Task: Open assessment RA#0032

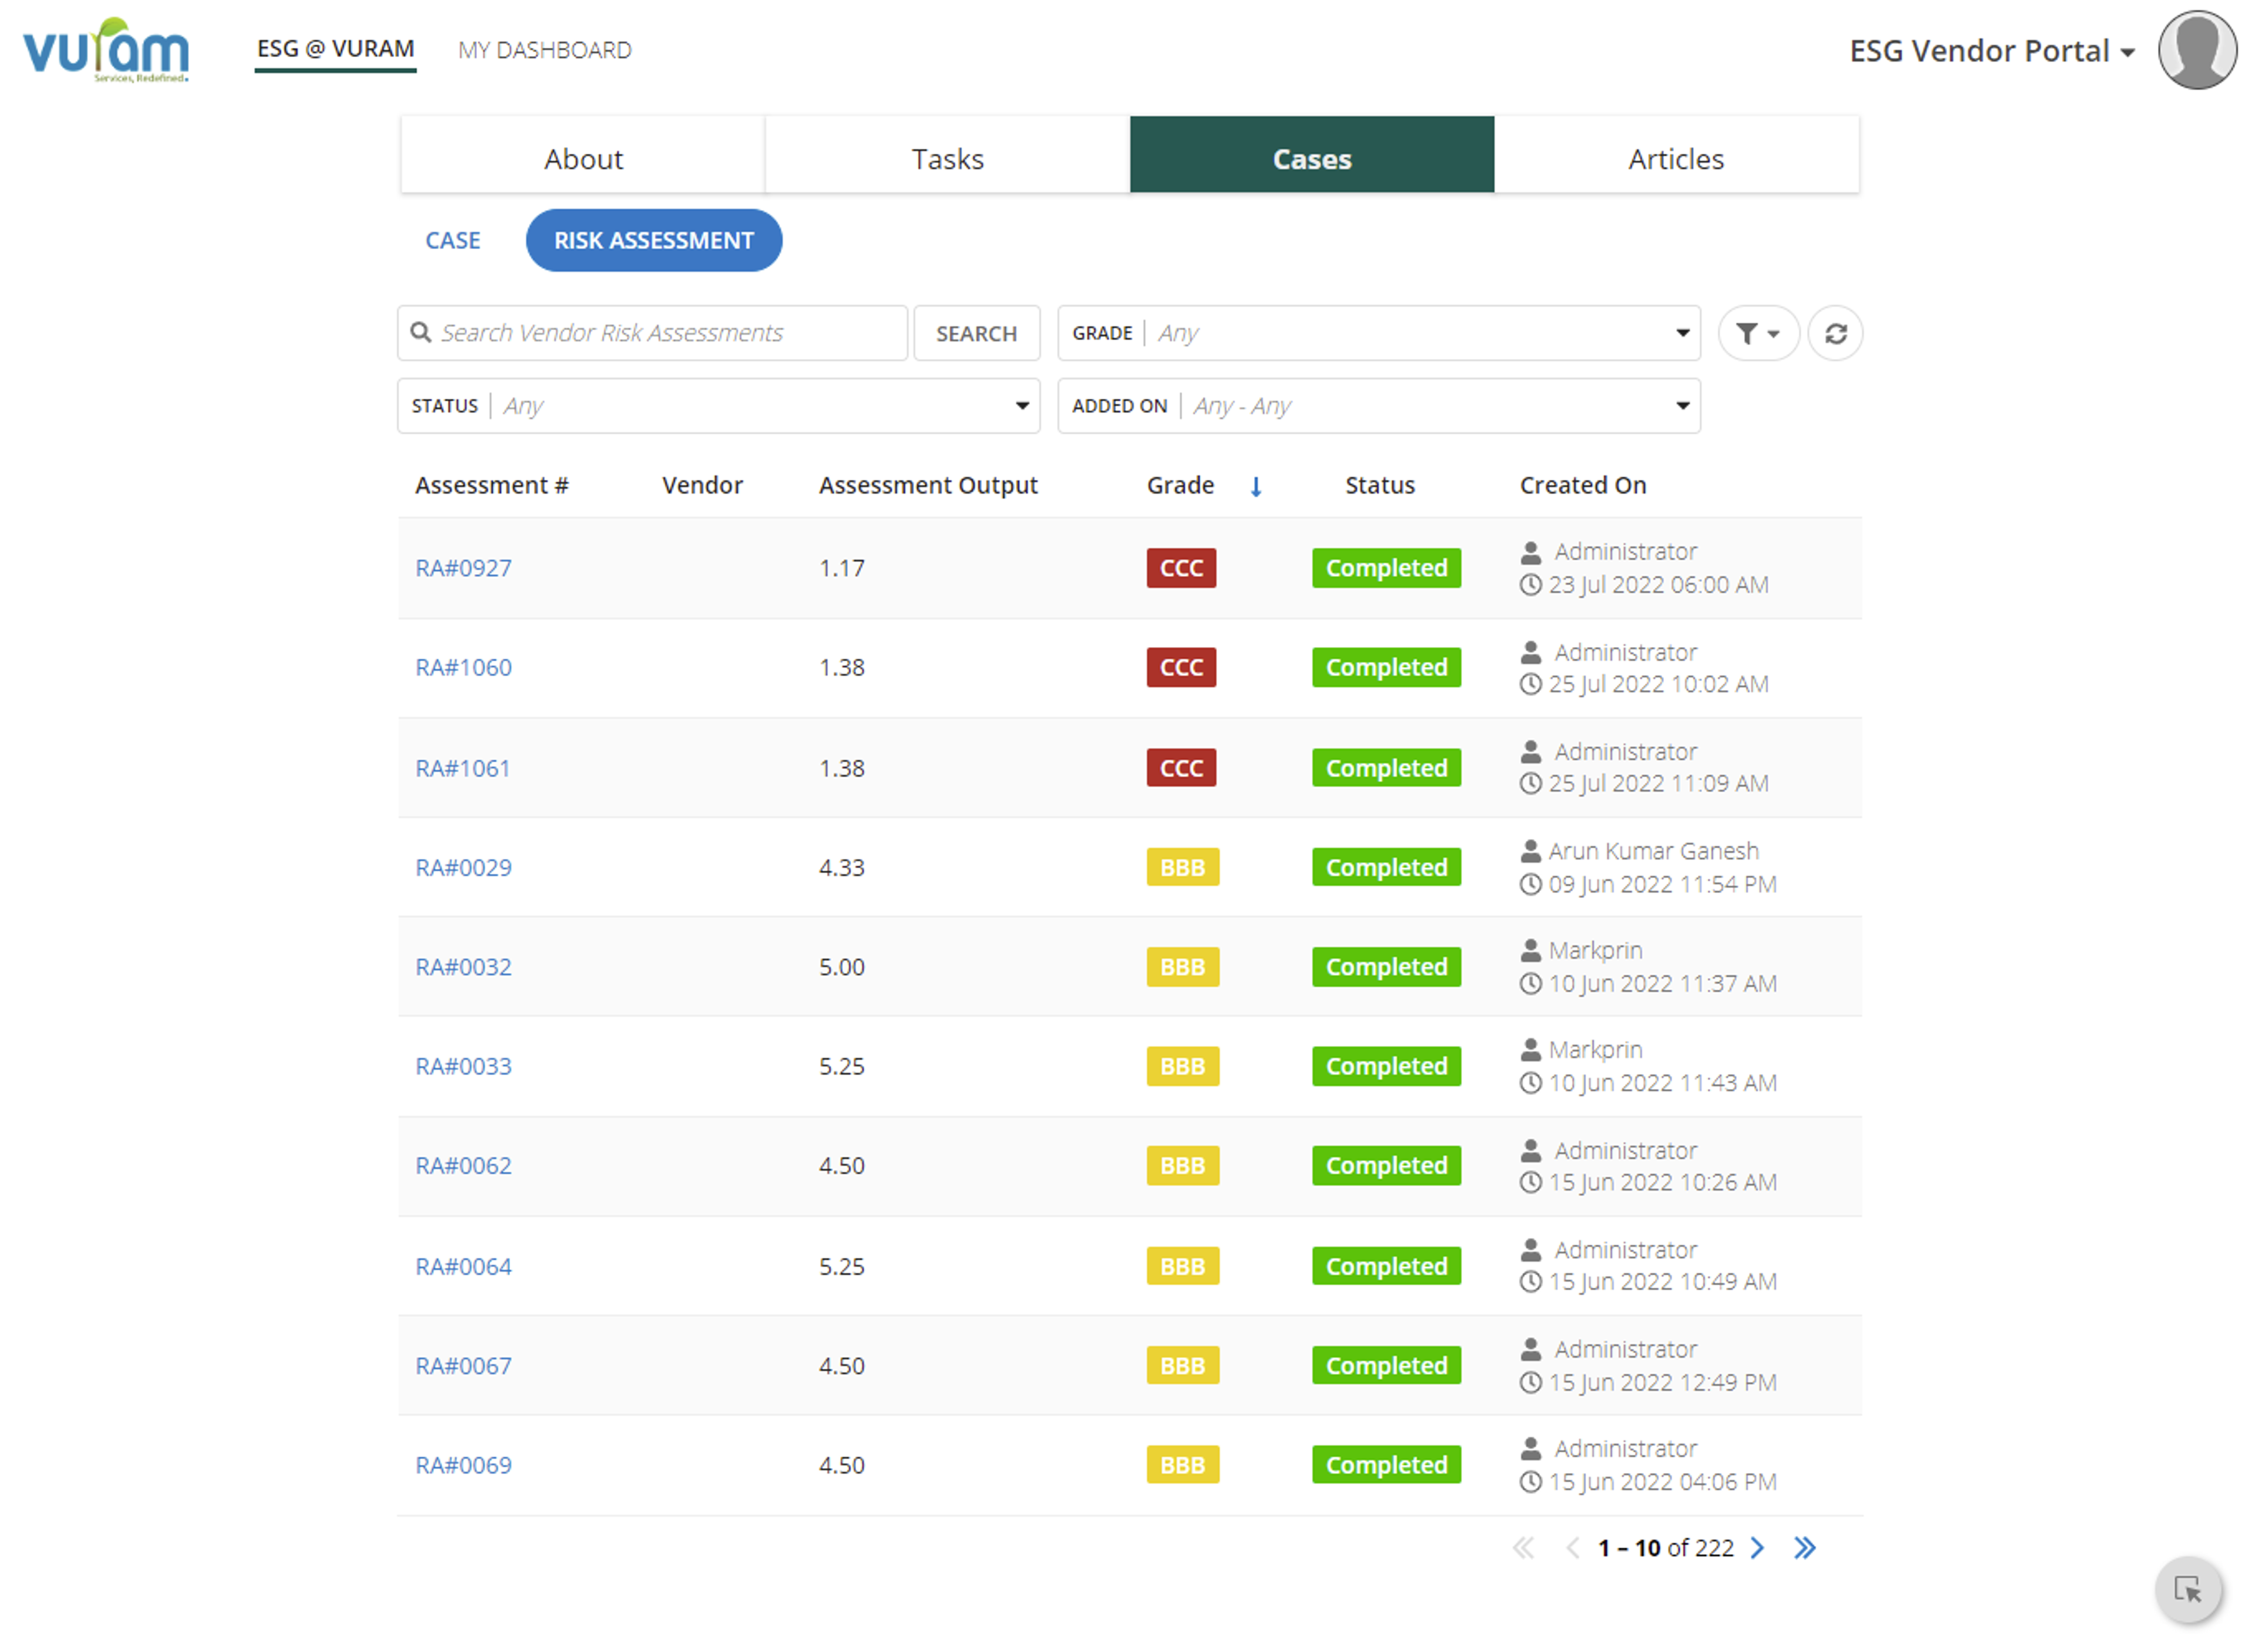Action: click(463, 967)
